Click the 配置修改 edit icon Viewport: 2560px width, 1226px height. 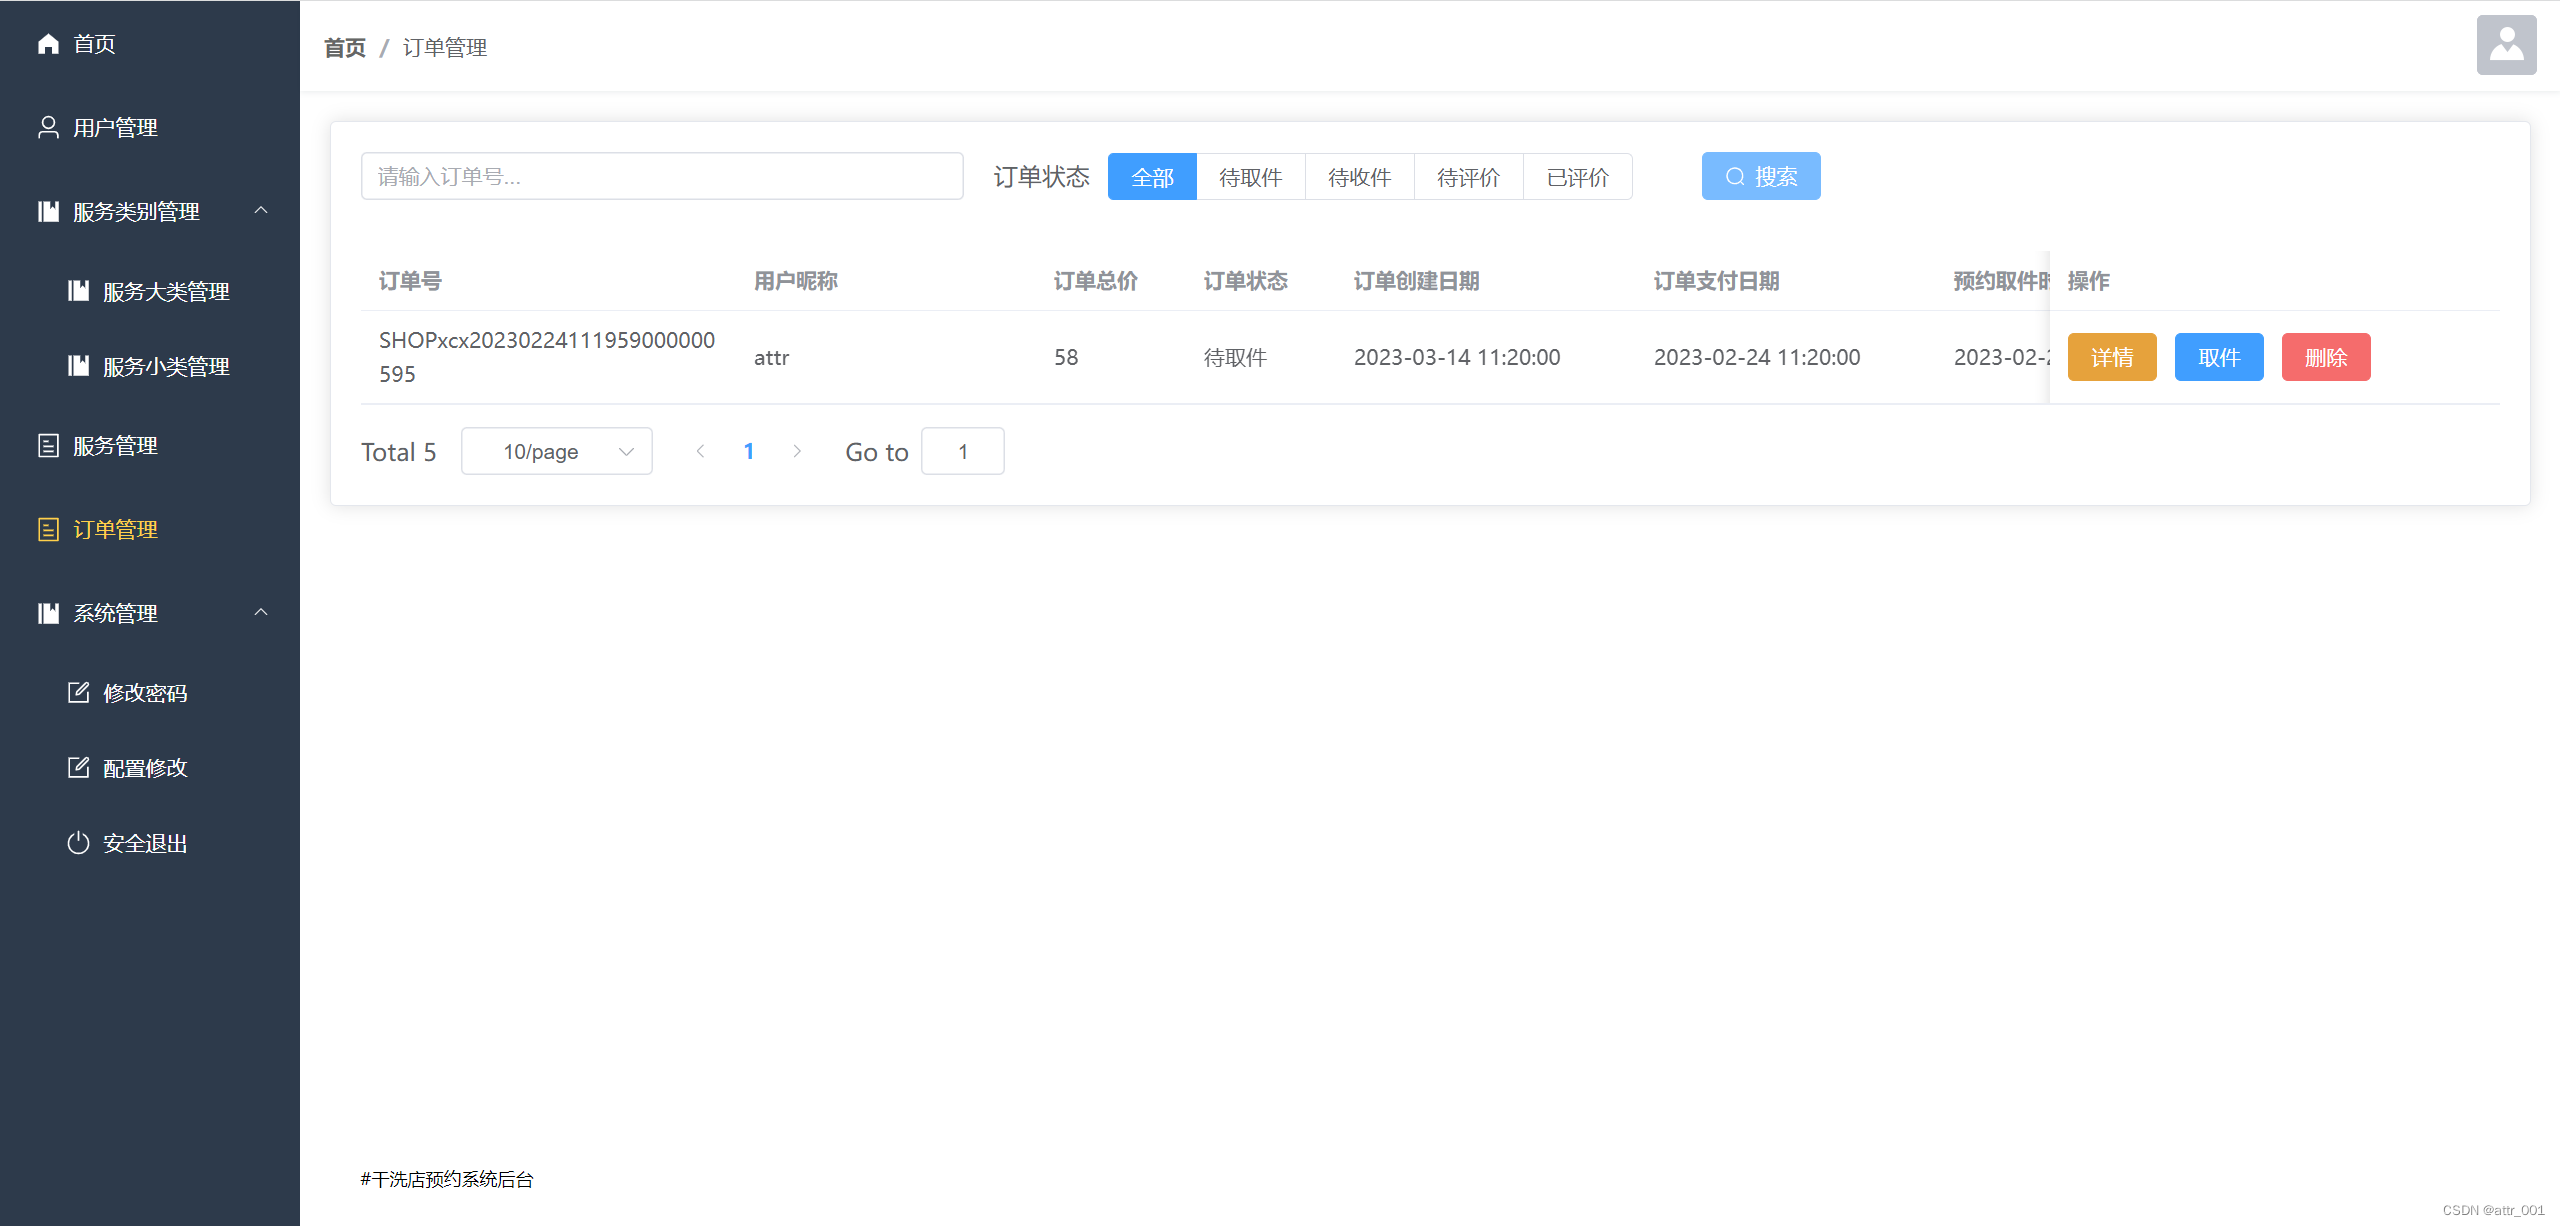[x=78, y=768]
